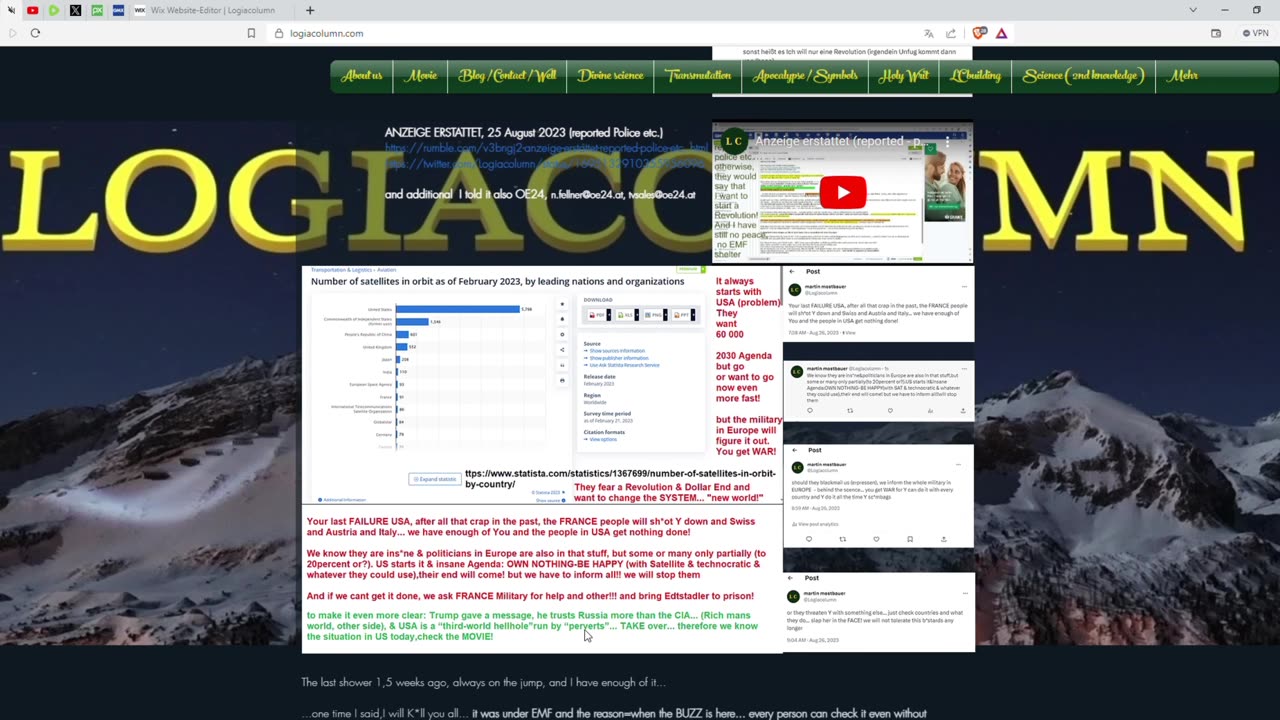This screenshot has height=720, width=1280.
Task: Click retweet icon on the 8:59 AM tweet
Action: pyautogui.click(x=842, y=539)
